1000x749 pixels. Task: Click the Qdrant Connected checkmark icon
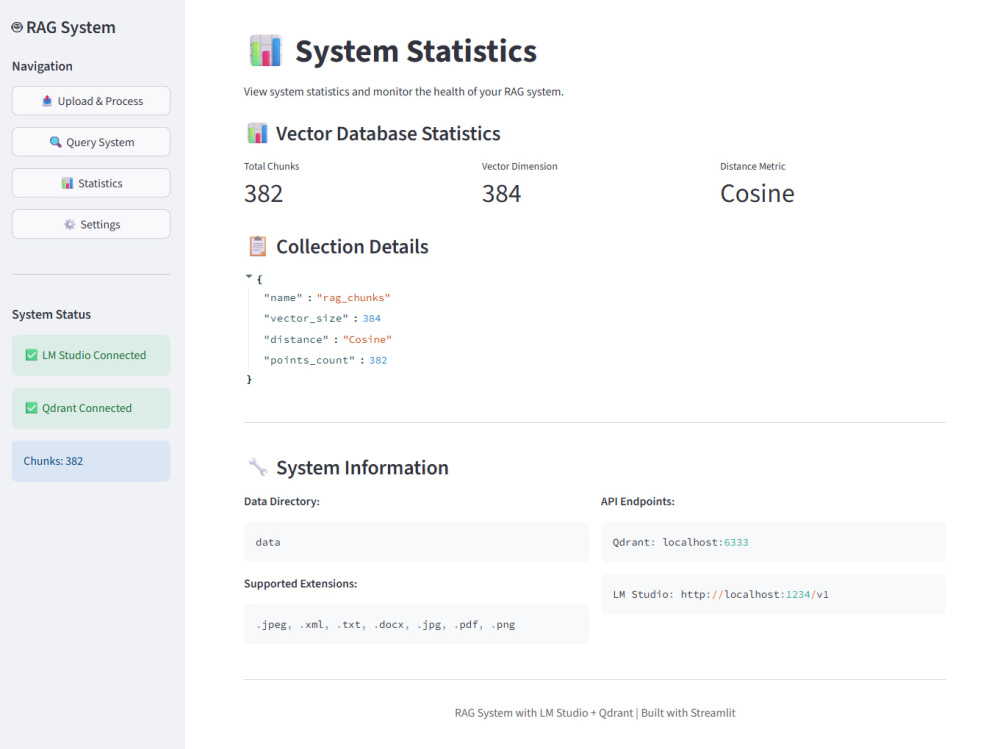point(31,408)
